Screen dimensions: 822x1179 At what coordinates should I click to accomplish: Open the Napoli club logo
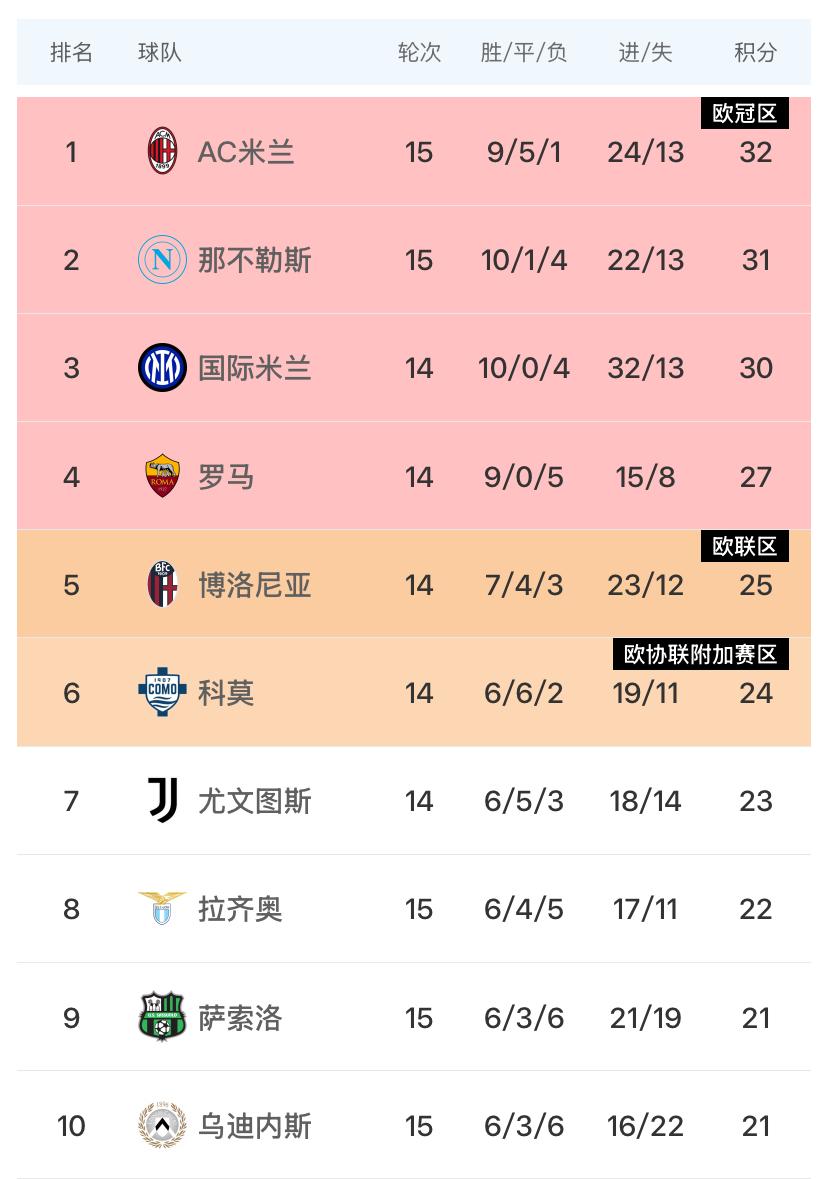click(x=162, y=259)
